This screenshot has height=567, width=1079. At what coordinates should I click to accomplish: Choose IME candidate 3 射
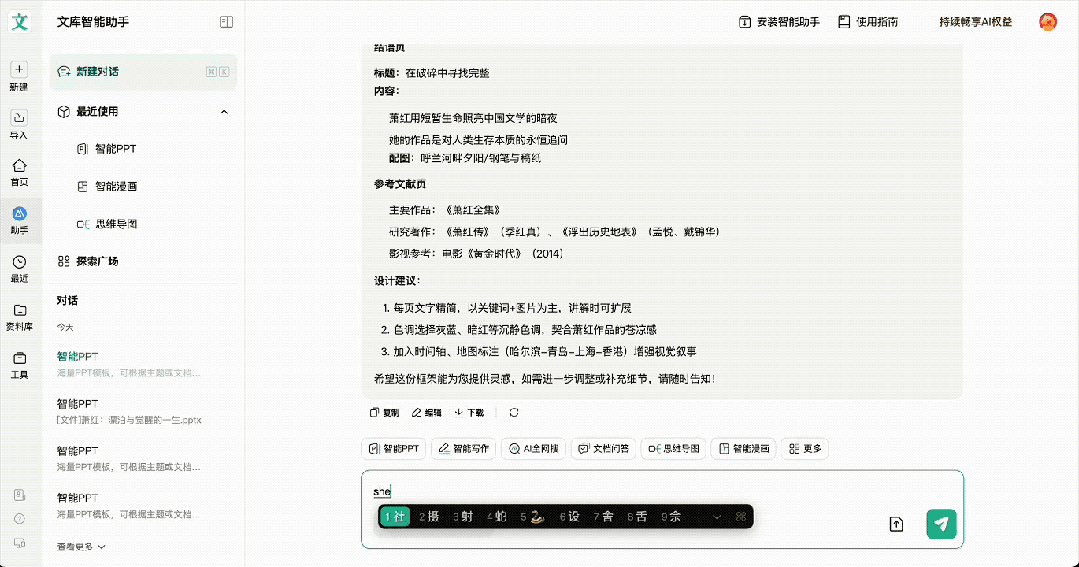click(463, 516)
